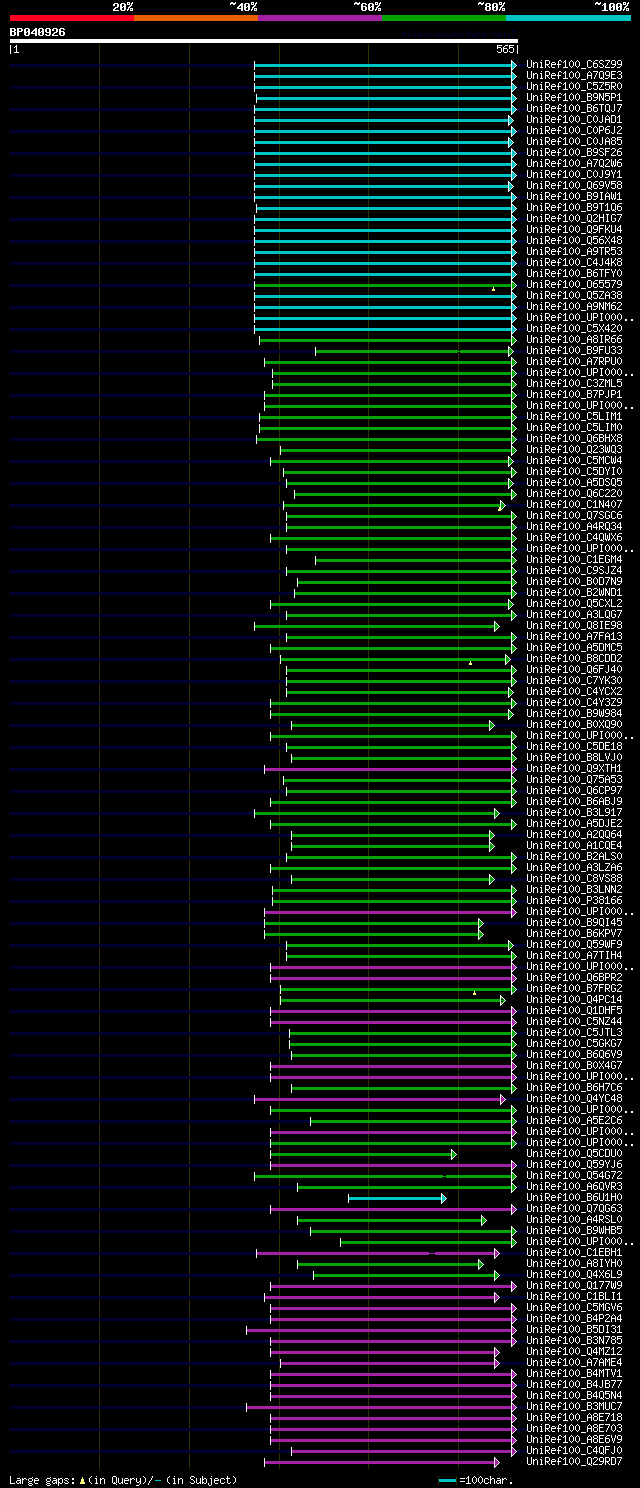Screen dimensions: 640x1488
Task: Open hit UniRef100_B9N5P1
Action: click(x=575, y=97)
